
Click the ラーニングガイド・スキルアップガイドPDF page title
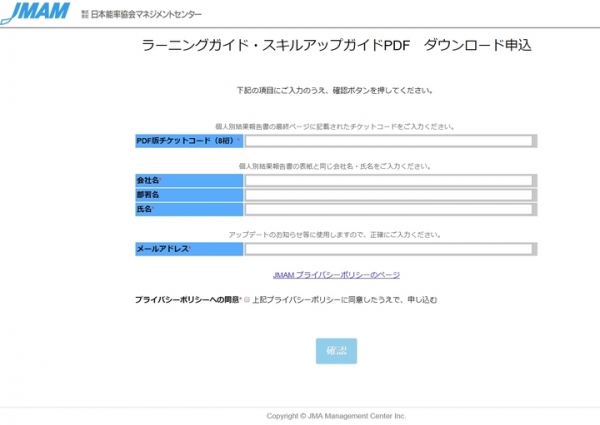click(336, 45)
